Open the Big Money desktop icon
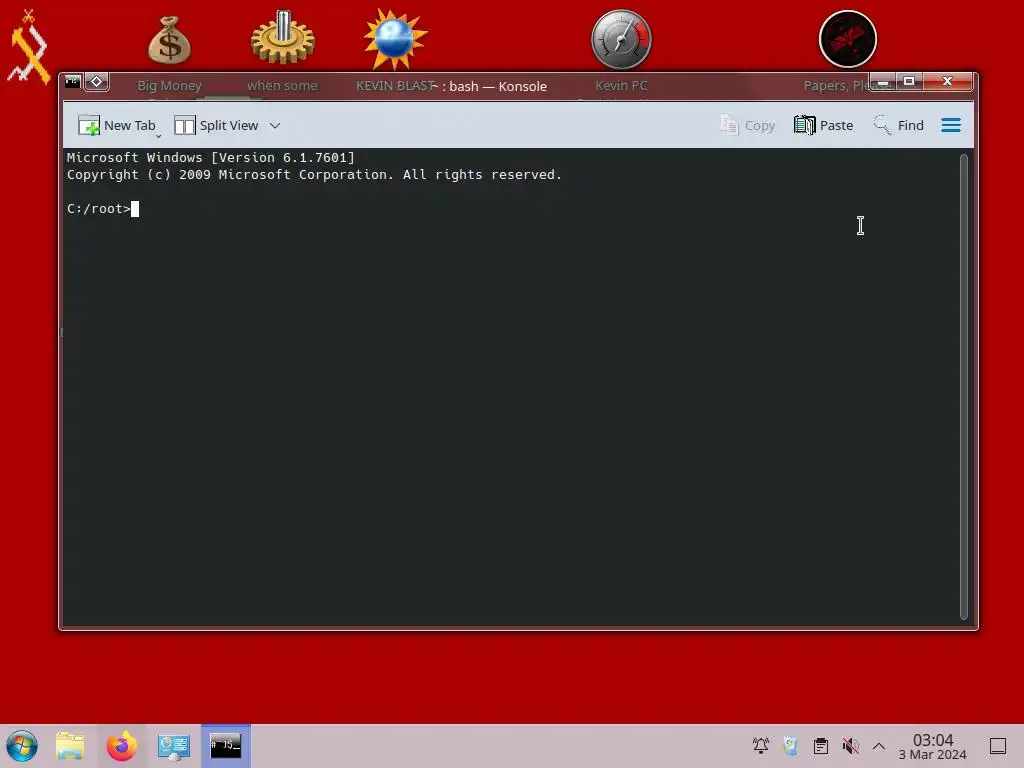The height and width of the screenshot is (768, 1024). [169, 40]
